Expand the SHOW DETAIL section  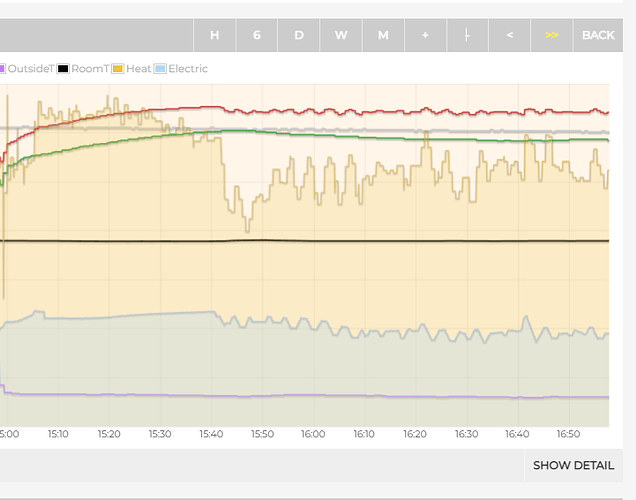573,465
